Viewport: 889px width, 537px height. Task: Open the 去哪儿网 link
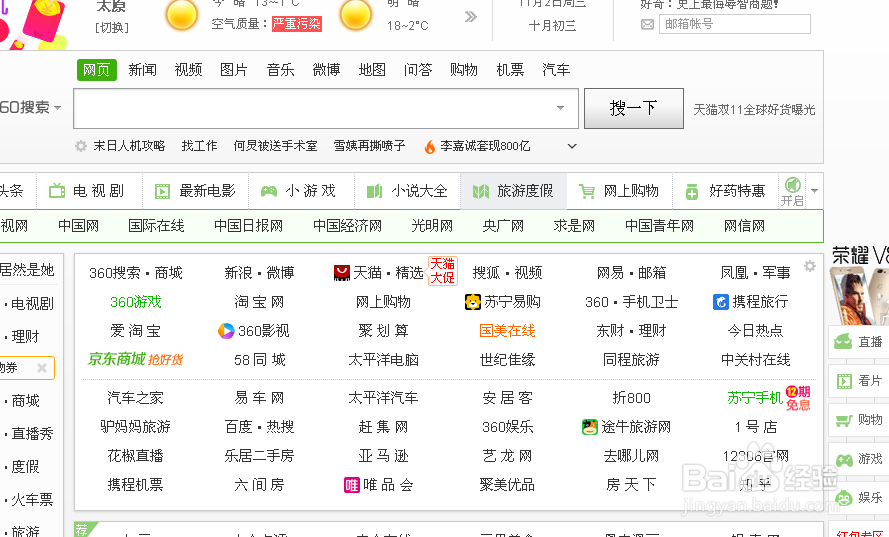coord(632,456)
